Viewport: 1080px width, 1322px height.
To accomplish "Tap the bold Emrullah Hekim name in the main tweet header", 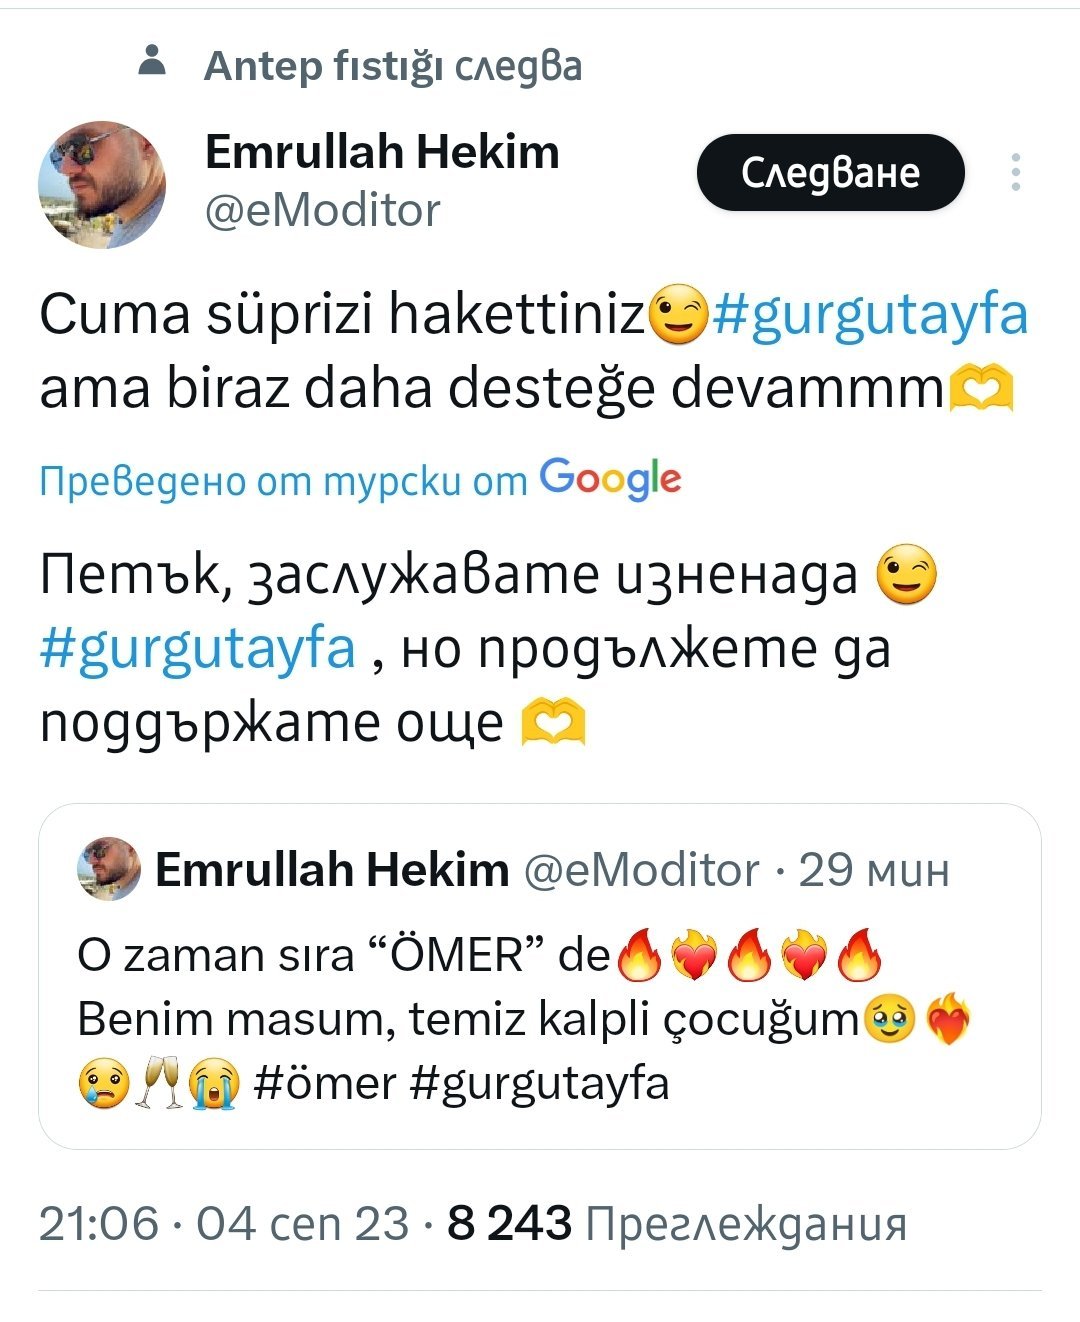I will point(382,152).
